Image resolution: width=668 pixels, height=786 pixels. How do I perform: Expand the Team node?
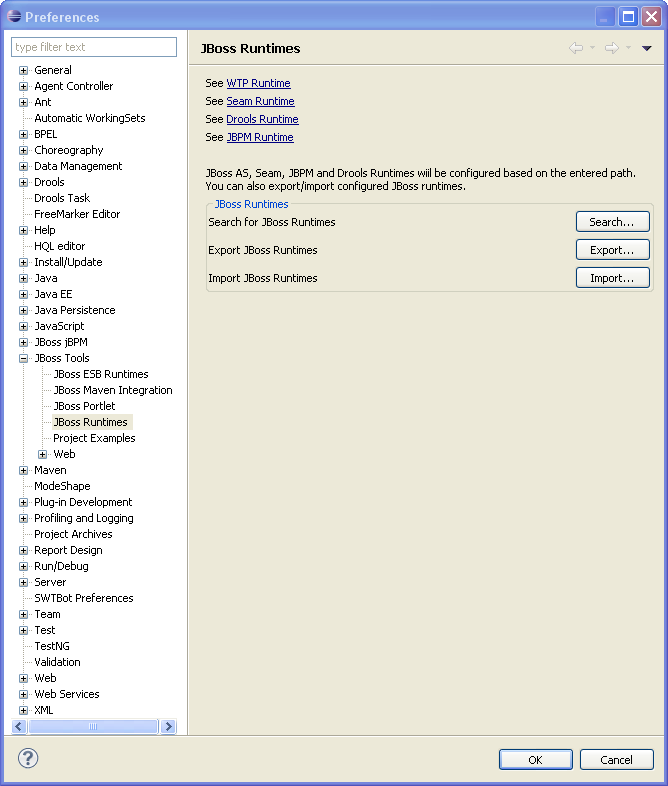23,614
